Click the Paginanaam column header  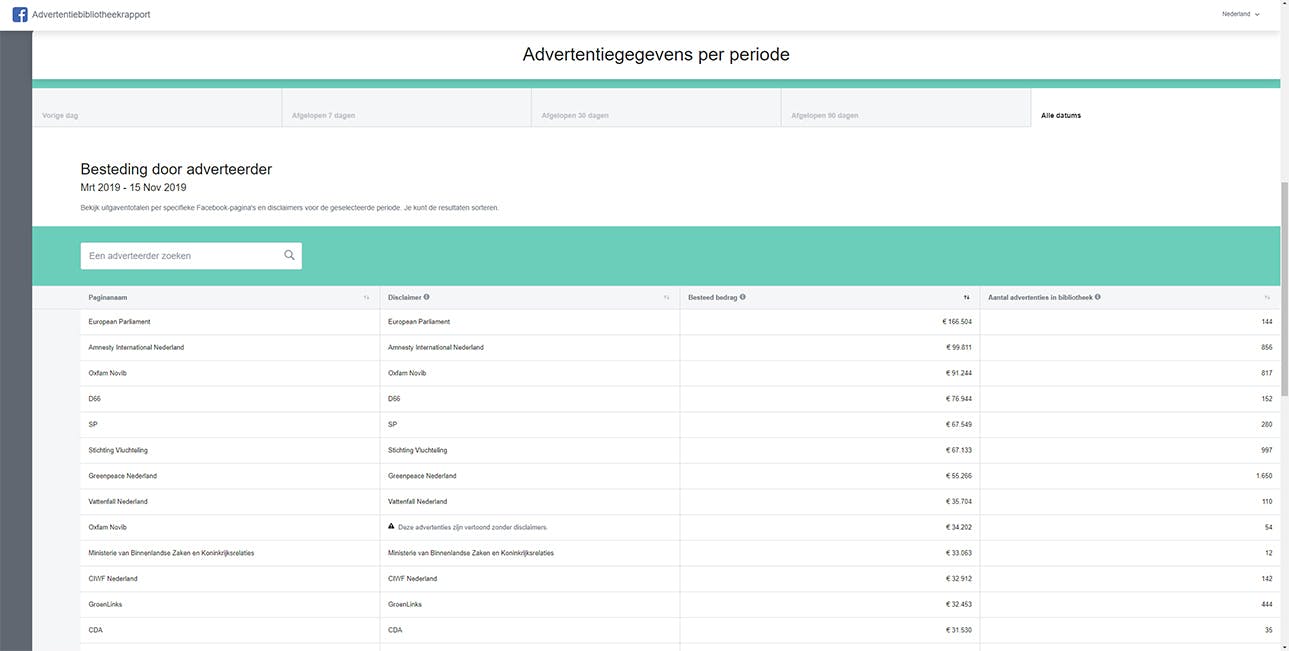pos(230,297)
